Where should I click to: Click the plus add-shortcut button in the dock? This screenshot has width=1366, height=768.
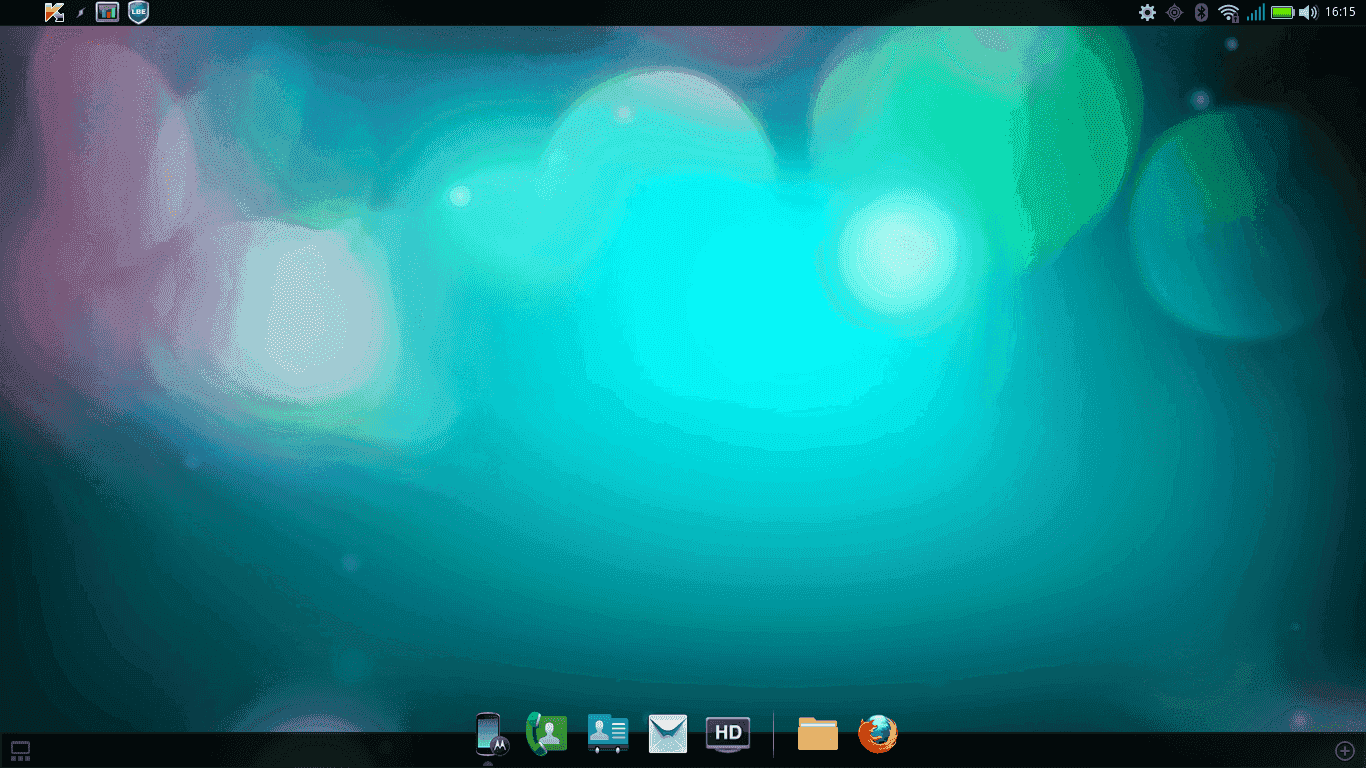click(1345, 750)
